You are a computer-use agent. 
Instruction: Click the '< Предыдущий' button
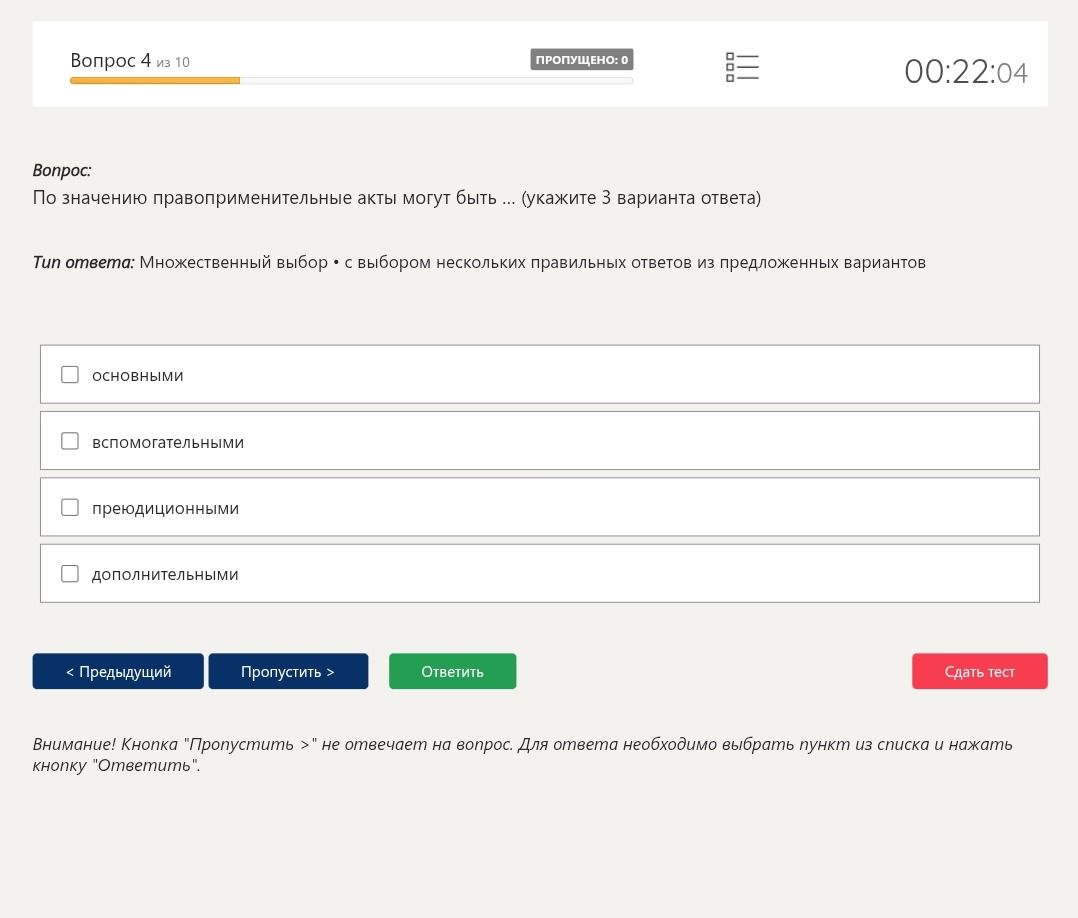(x=118, y=671)
